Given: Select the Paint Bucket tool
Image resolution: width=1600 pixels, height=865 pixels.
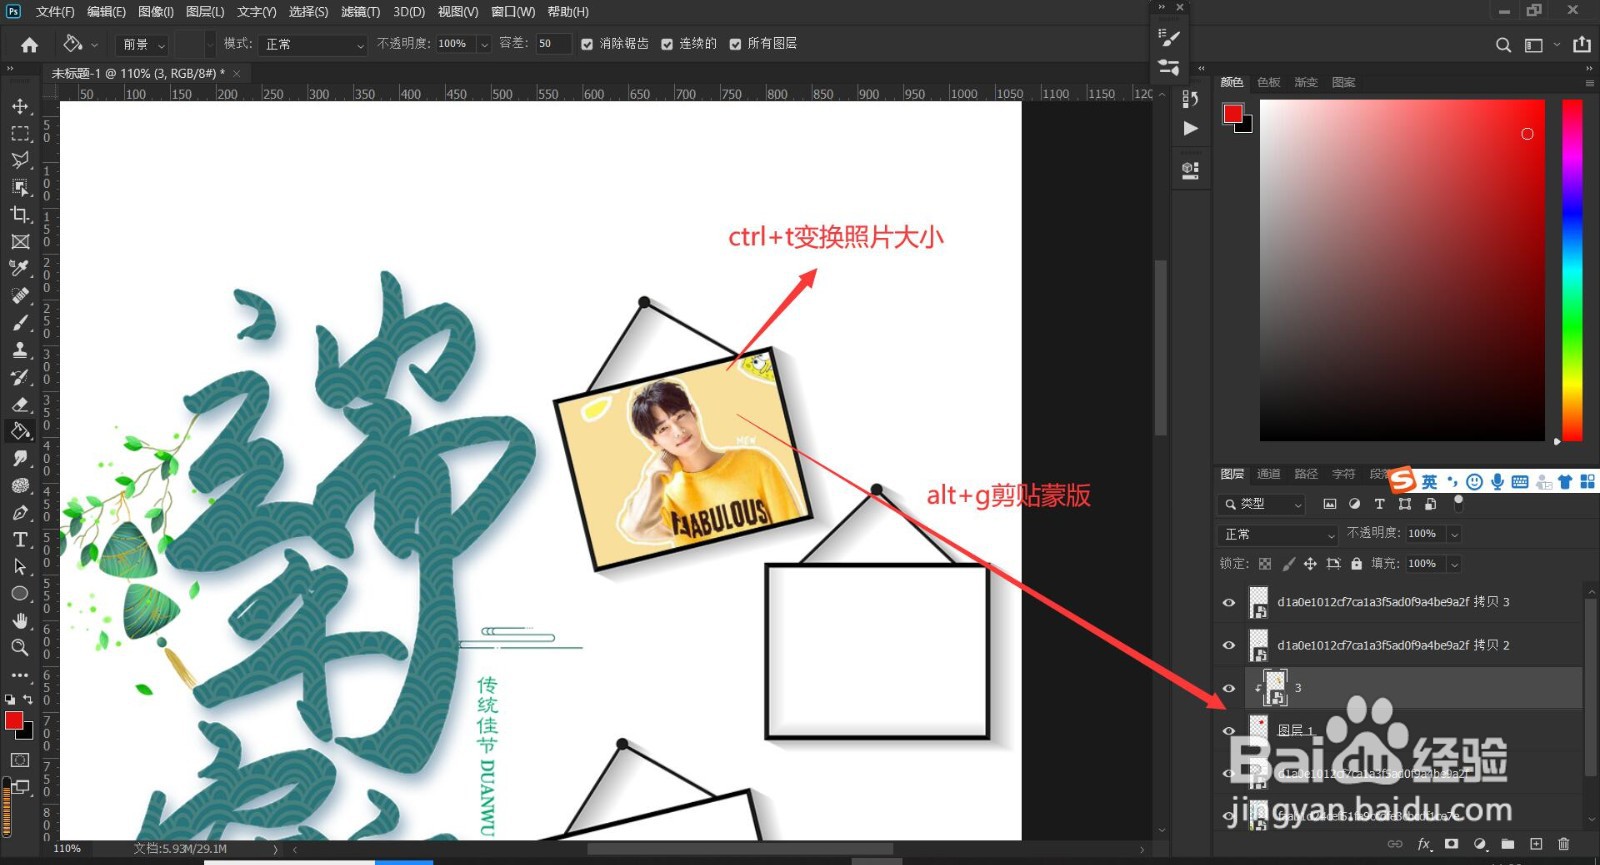Looking at the screenshot, I should [x=20, y=431].
